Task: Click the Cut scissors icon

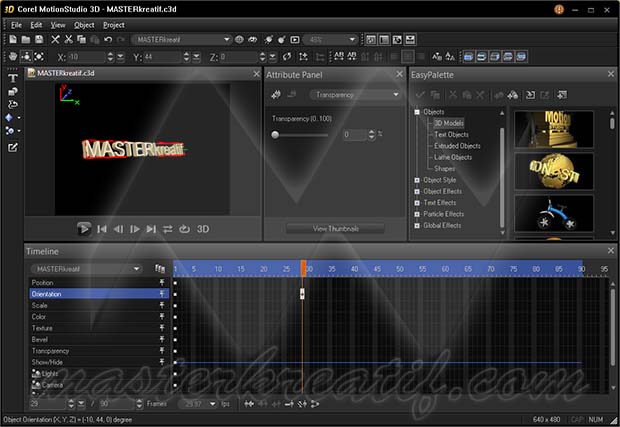Action: (x=69, y=40)
